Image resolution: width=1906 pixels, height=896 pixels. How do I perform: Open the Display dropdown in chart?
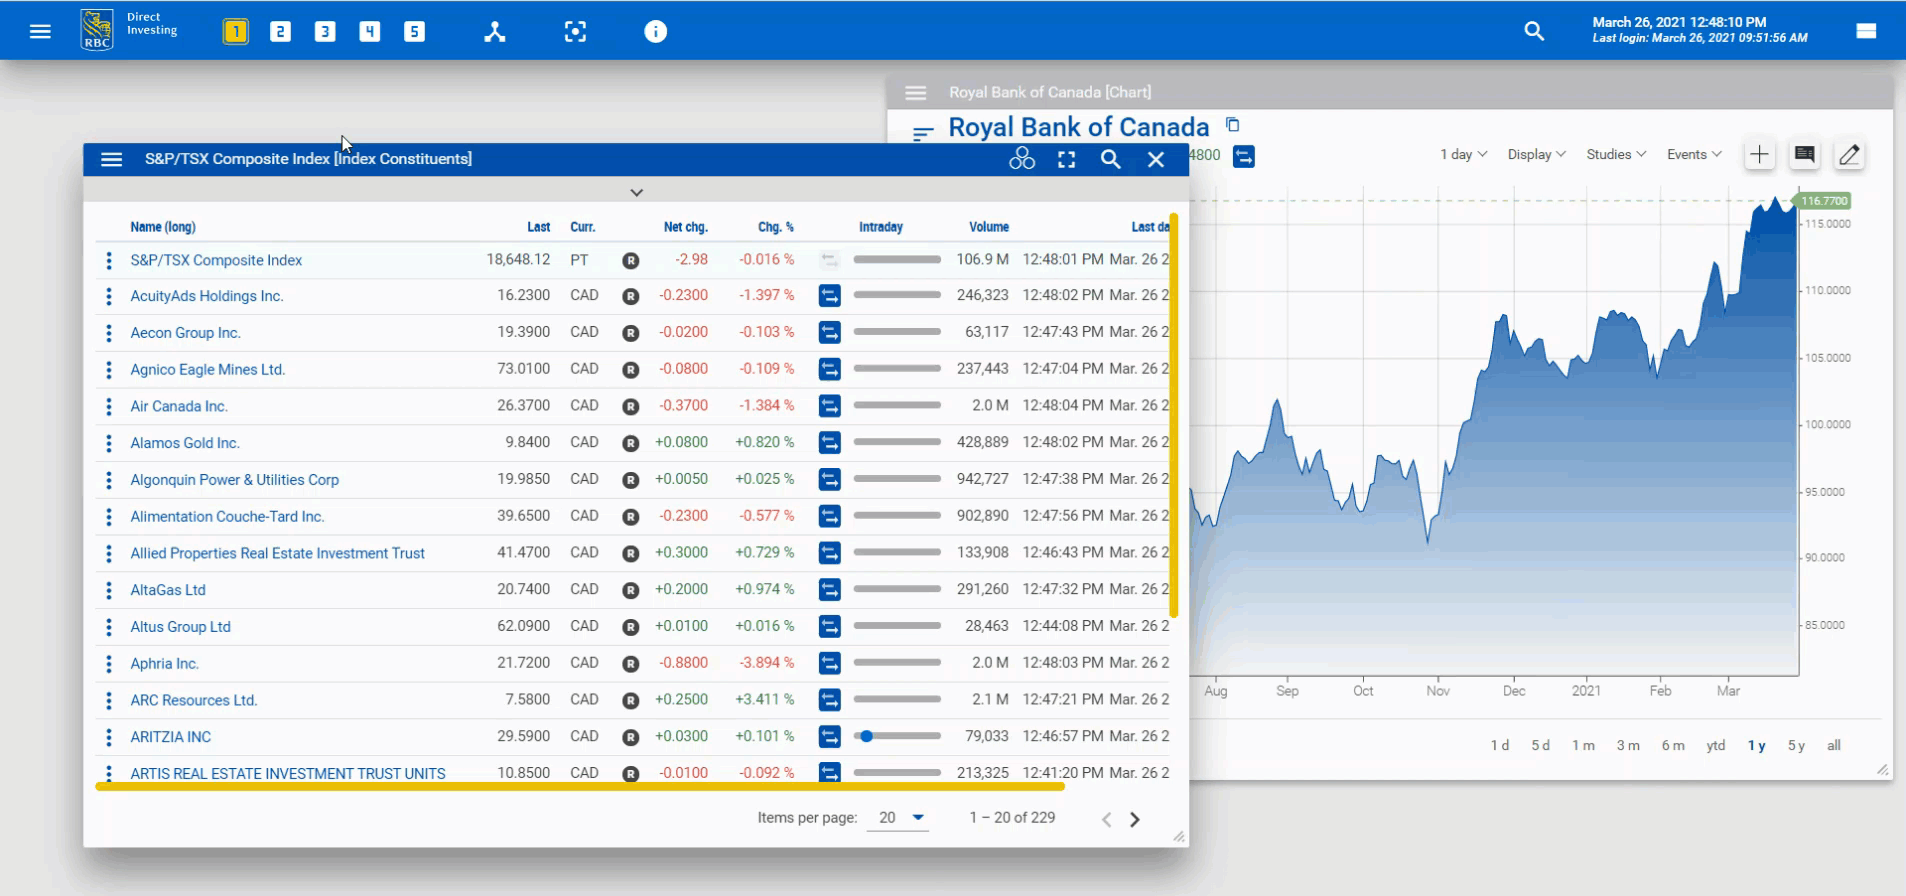(x=1536, y=155)
